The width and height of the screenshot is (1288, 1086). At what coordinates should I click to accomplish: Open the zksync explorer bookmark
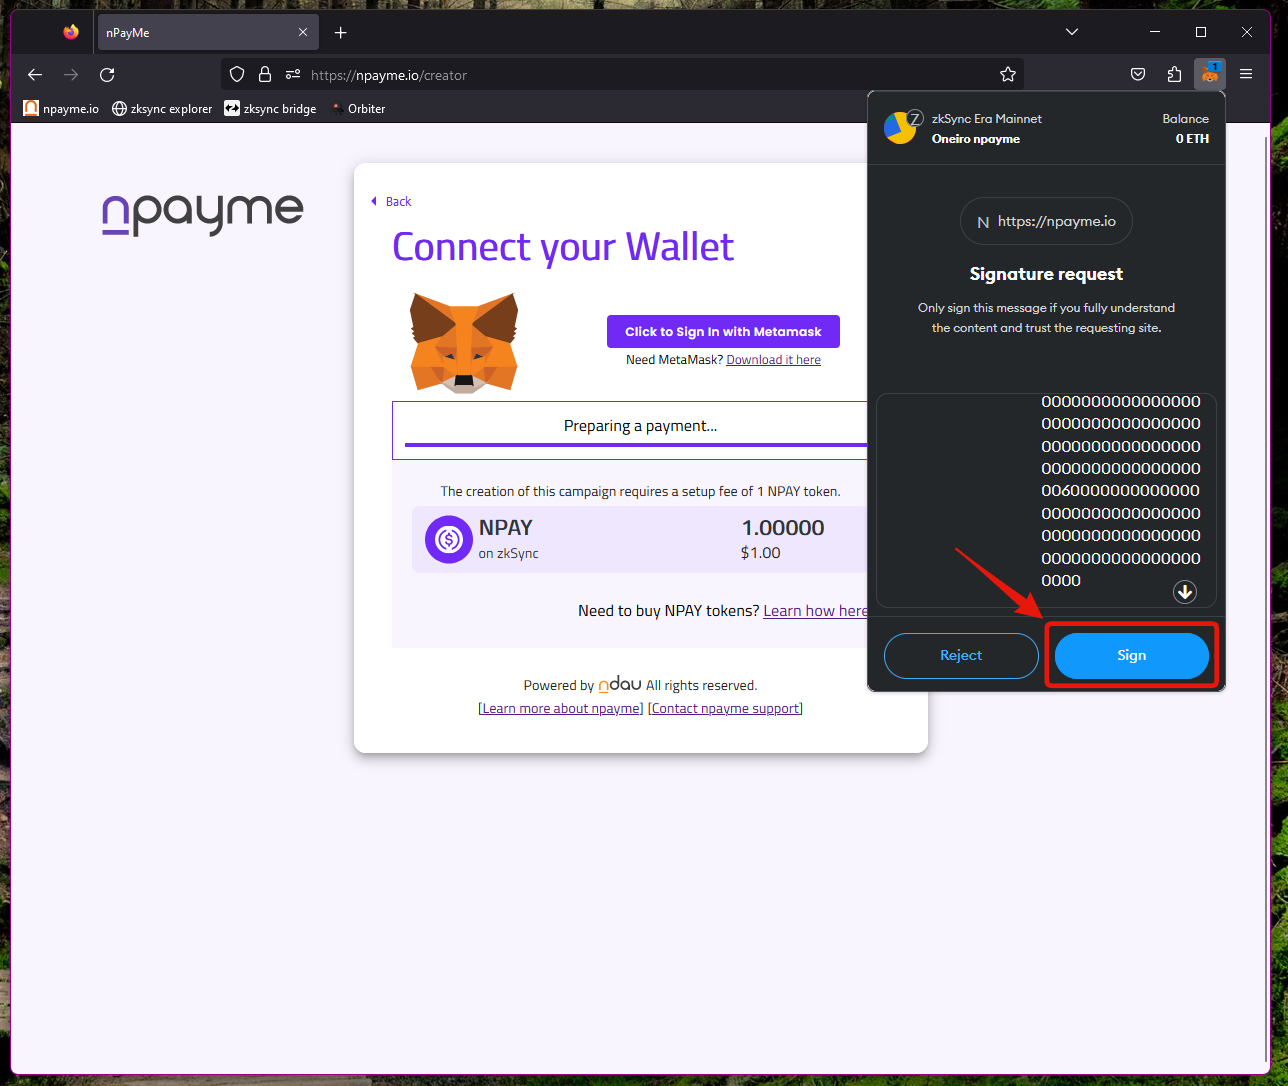pos(162,108)
